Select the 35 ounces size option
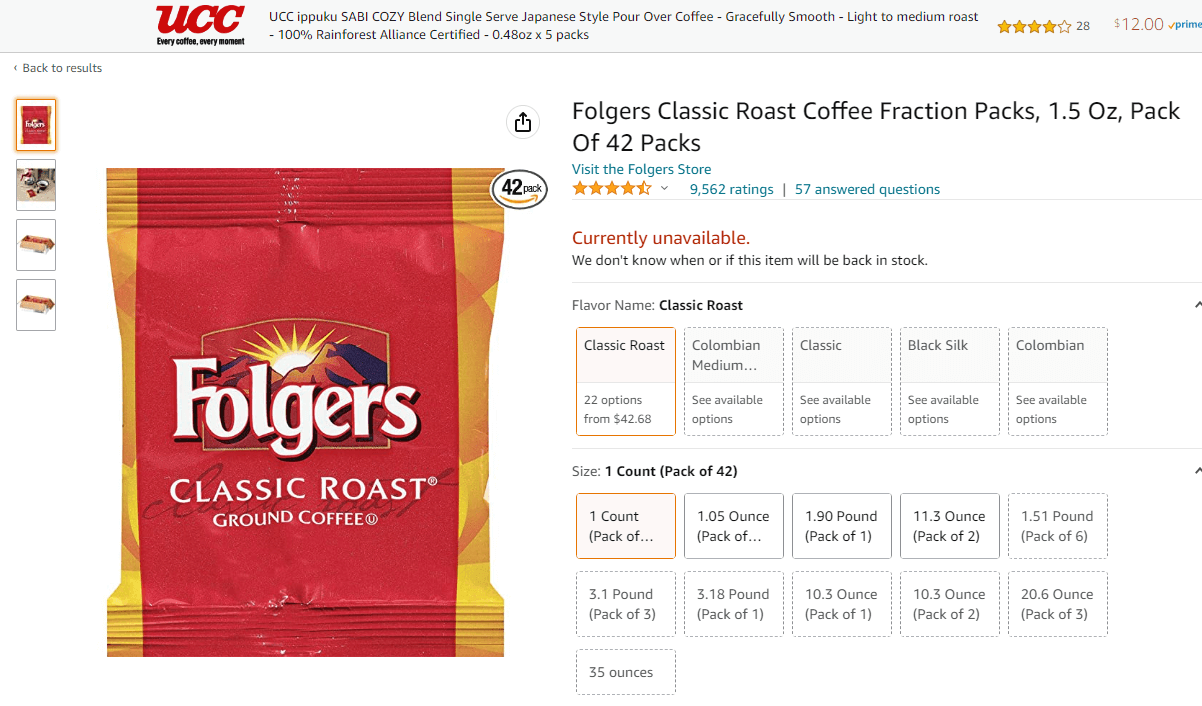Screen dimensions: 1202x706 click(626, 672)
